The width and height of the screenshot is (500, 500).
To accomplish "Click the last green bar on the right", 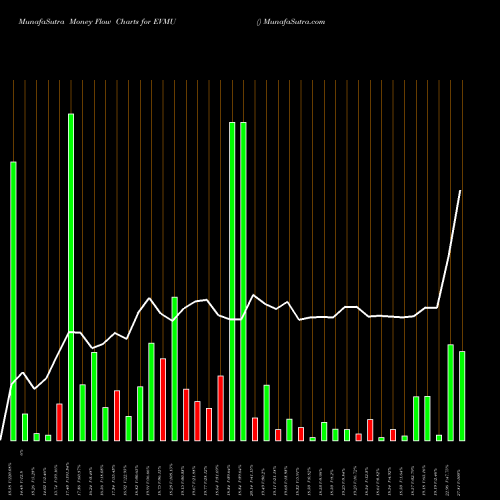I will tap(462, 396).
